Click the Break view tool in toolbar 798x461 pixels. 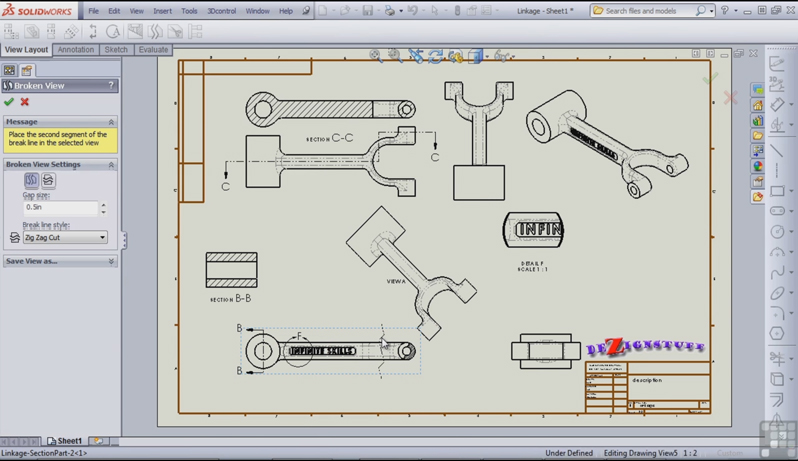pos(155,32)
